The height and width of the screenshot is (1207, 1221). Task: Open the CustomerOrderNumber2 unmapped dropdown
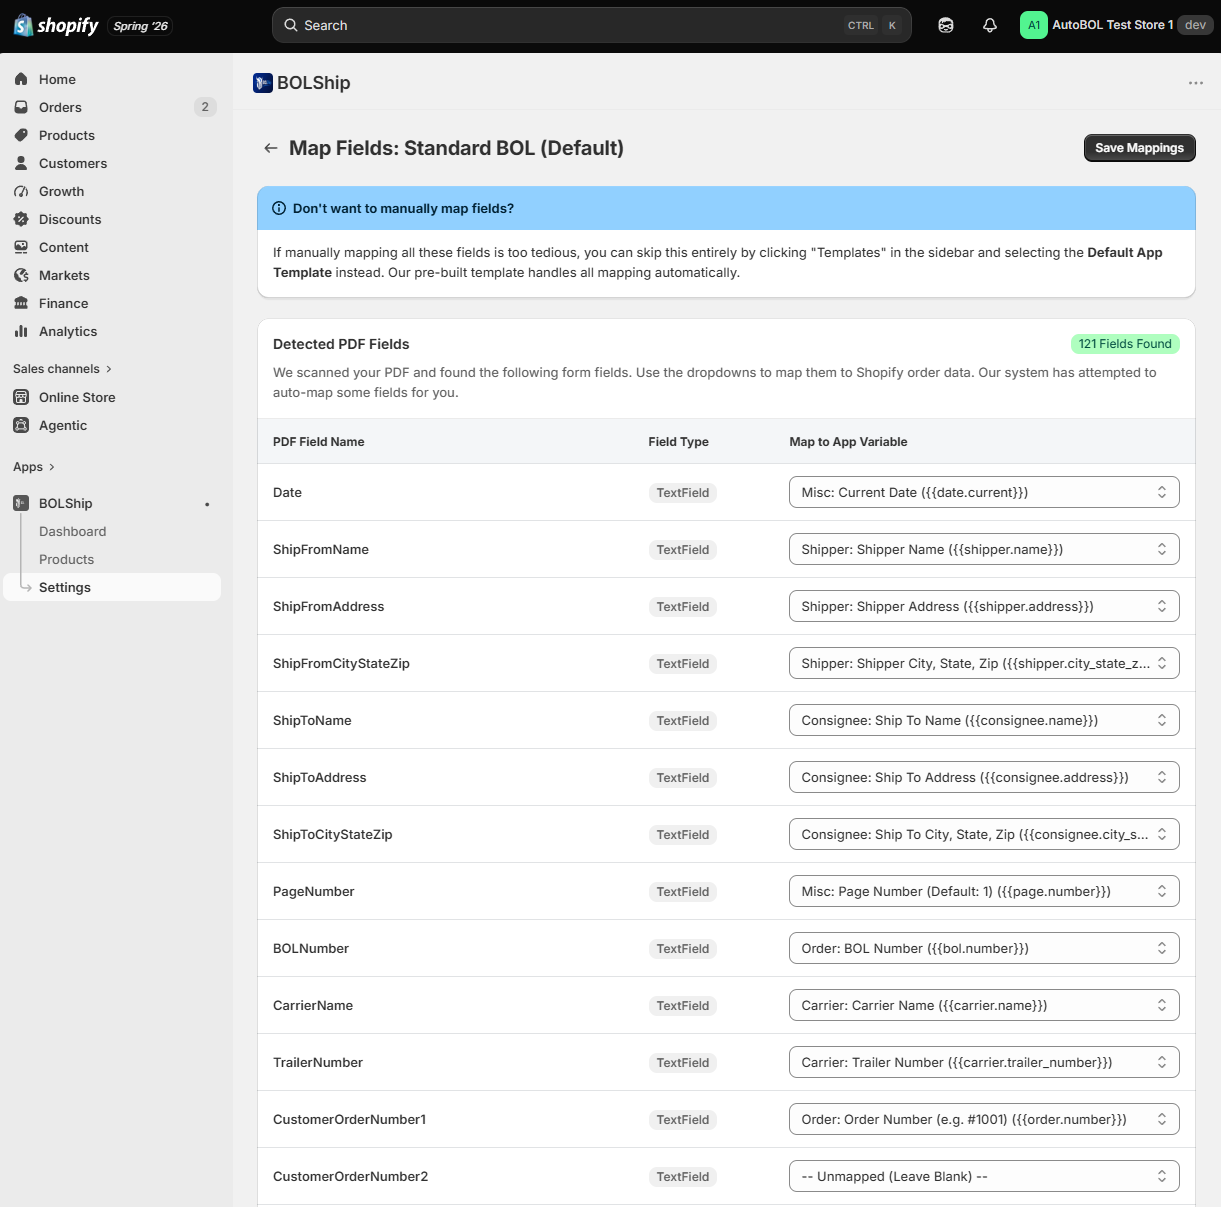pos(984,1176)
